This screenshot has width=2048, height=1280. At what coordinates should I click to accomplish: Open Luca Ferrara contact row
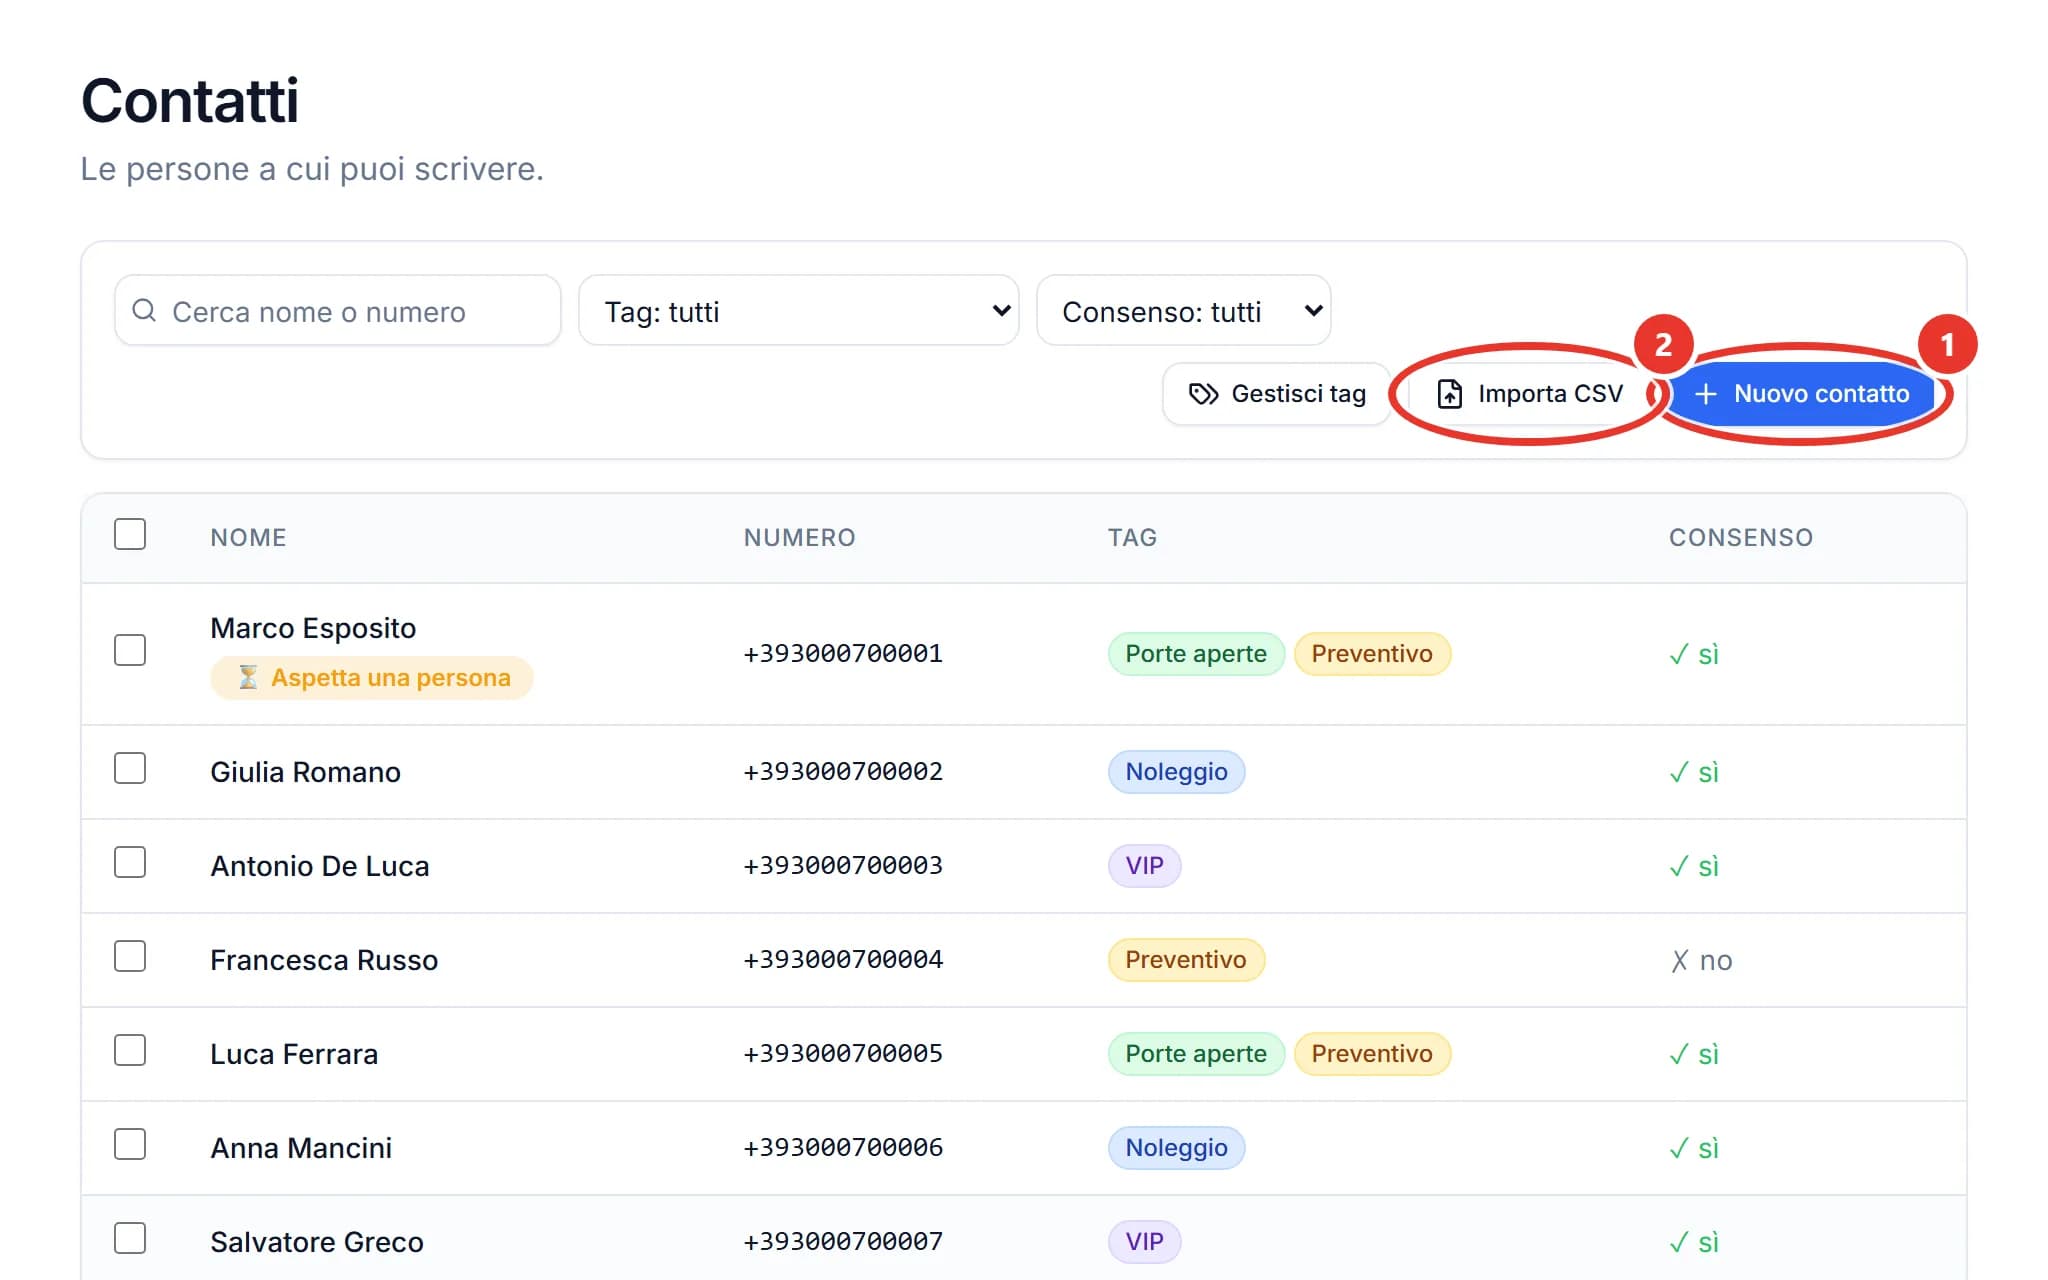[1024, 1054]
